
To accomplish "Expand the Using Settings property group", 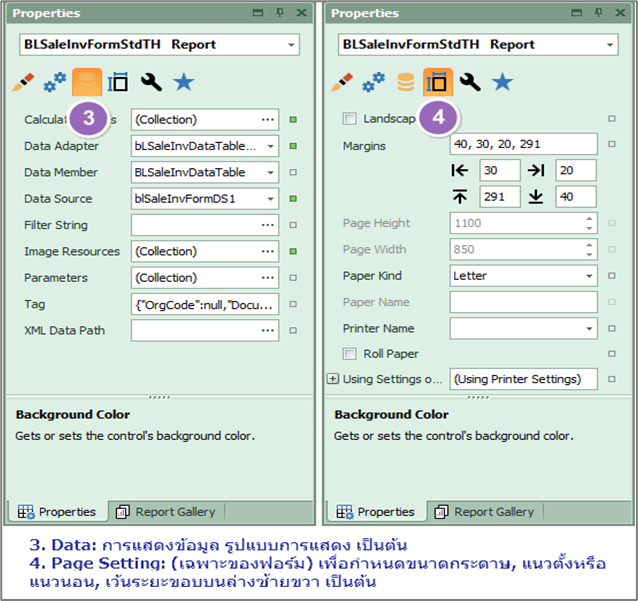I will coord(333,379).
